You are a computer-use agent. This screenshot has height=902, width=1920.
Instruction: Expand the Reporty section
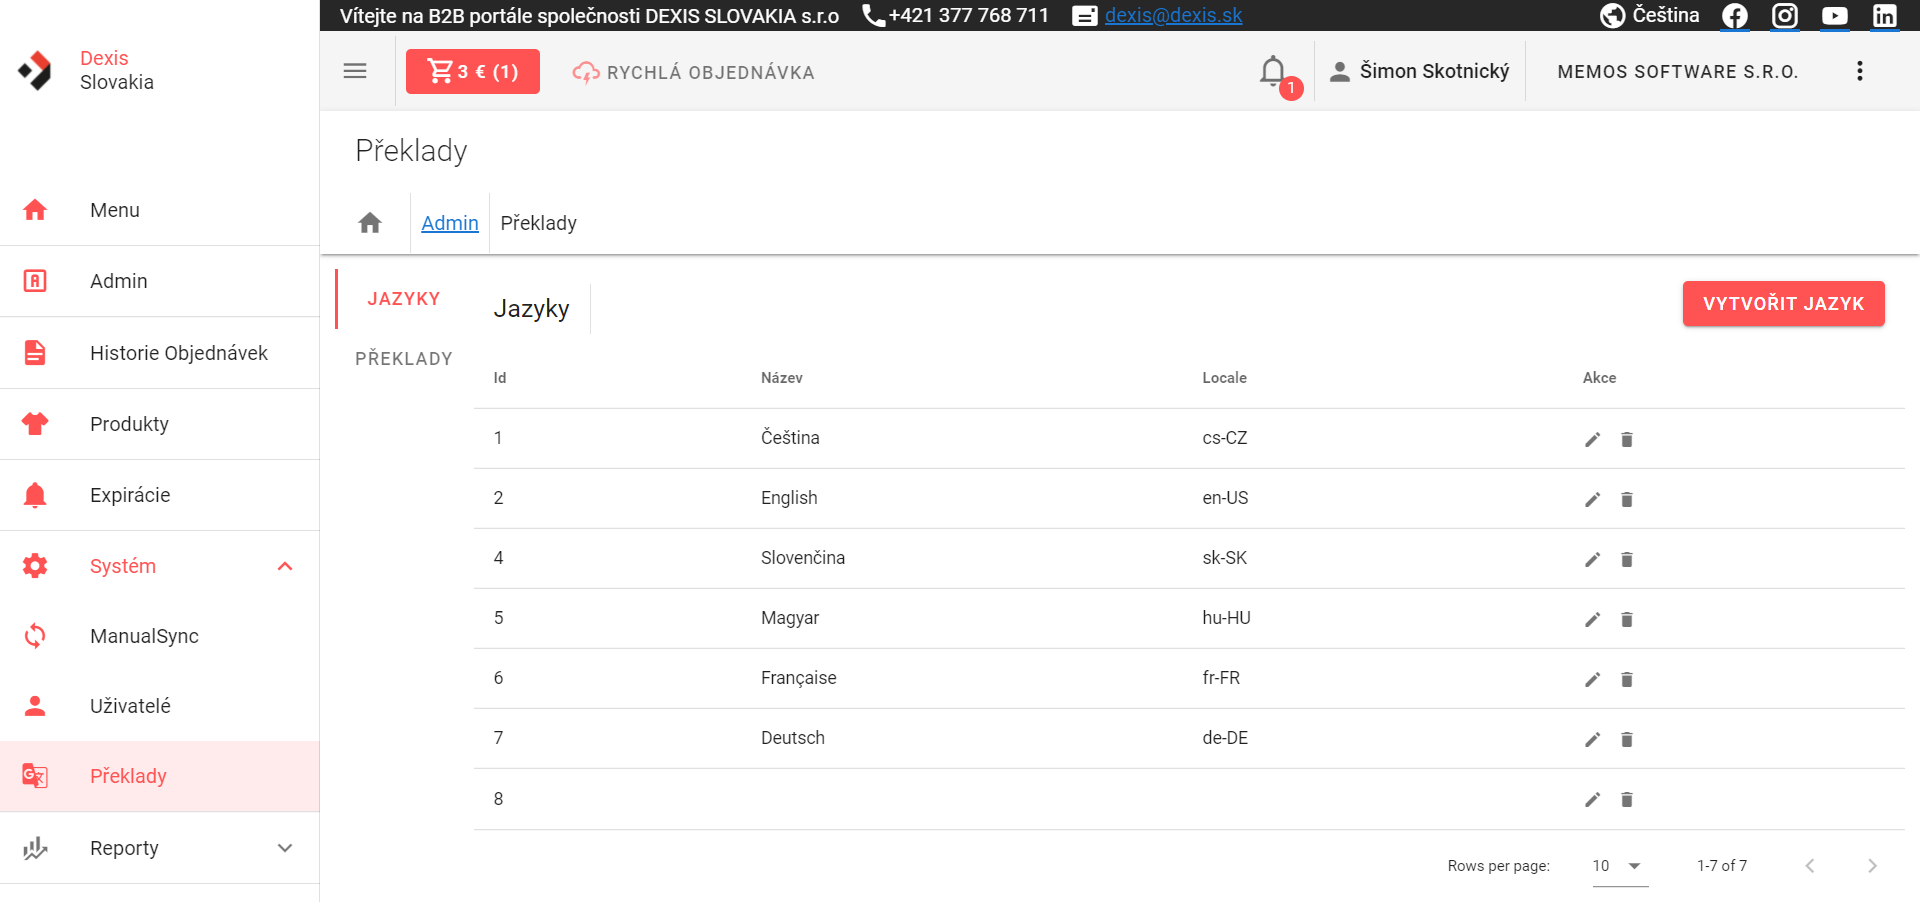click(160, 848)
